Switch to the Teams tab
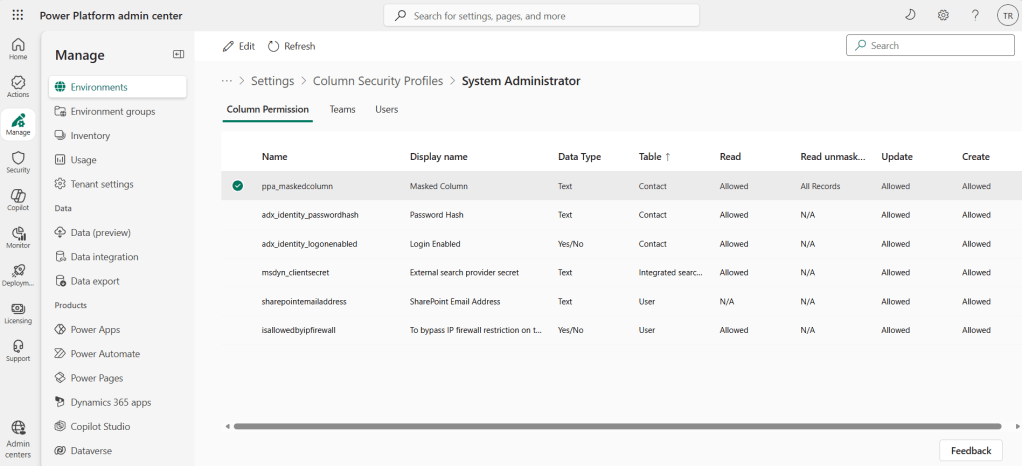 click(x=342, y=109)
